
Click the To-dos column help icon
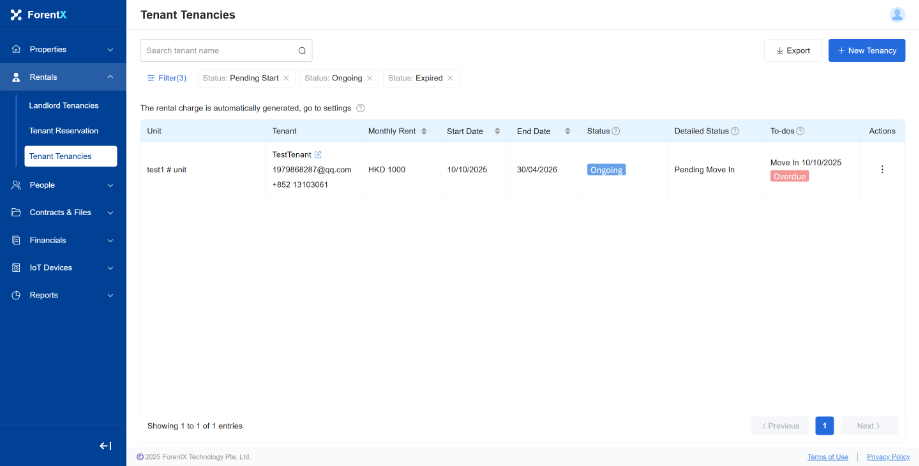pos(800,131)
